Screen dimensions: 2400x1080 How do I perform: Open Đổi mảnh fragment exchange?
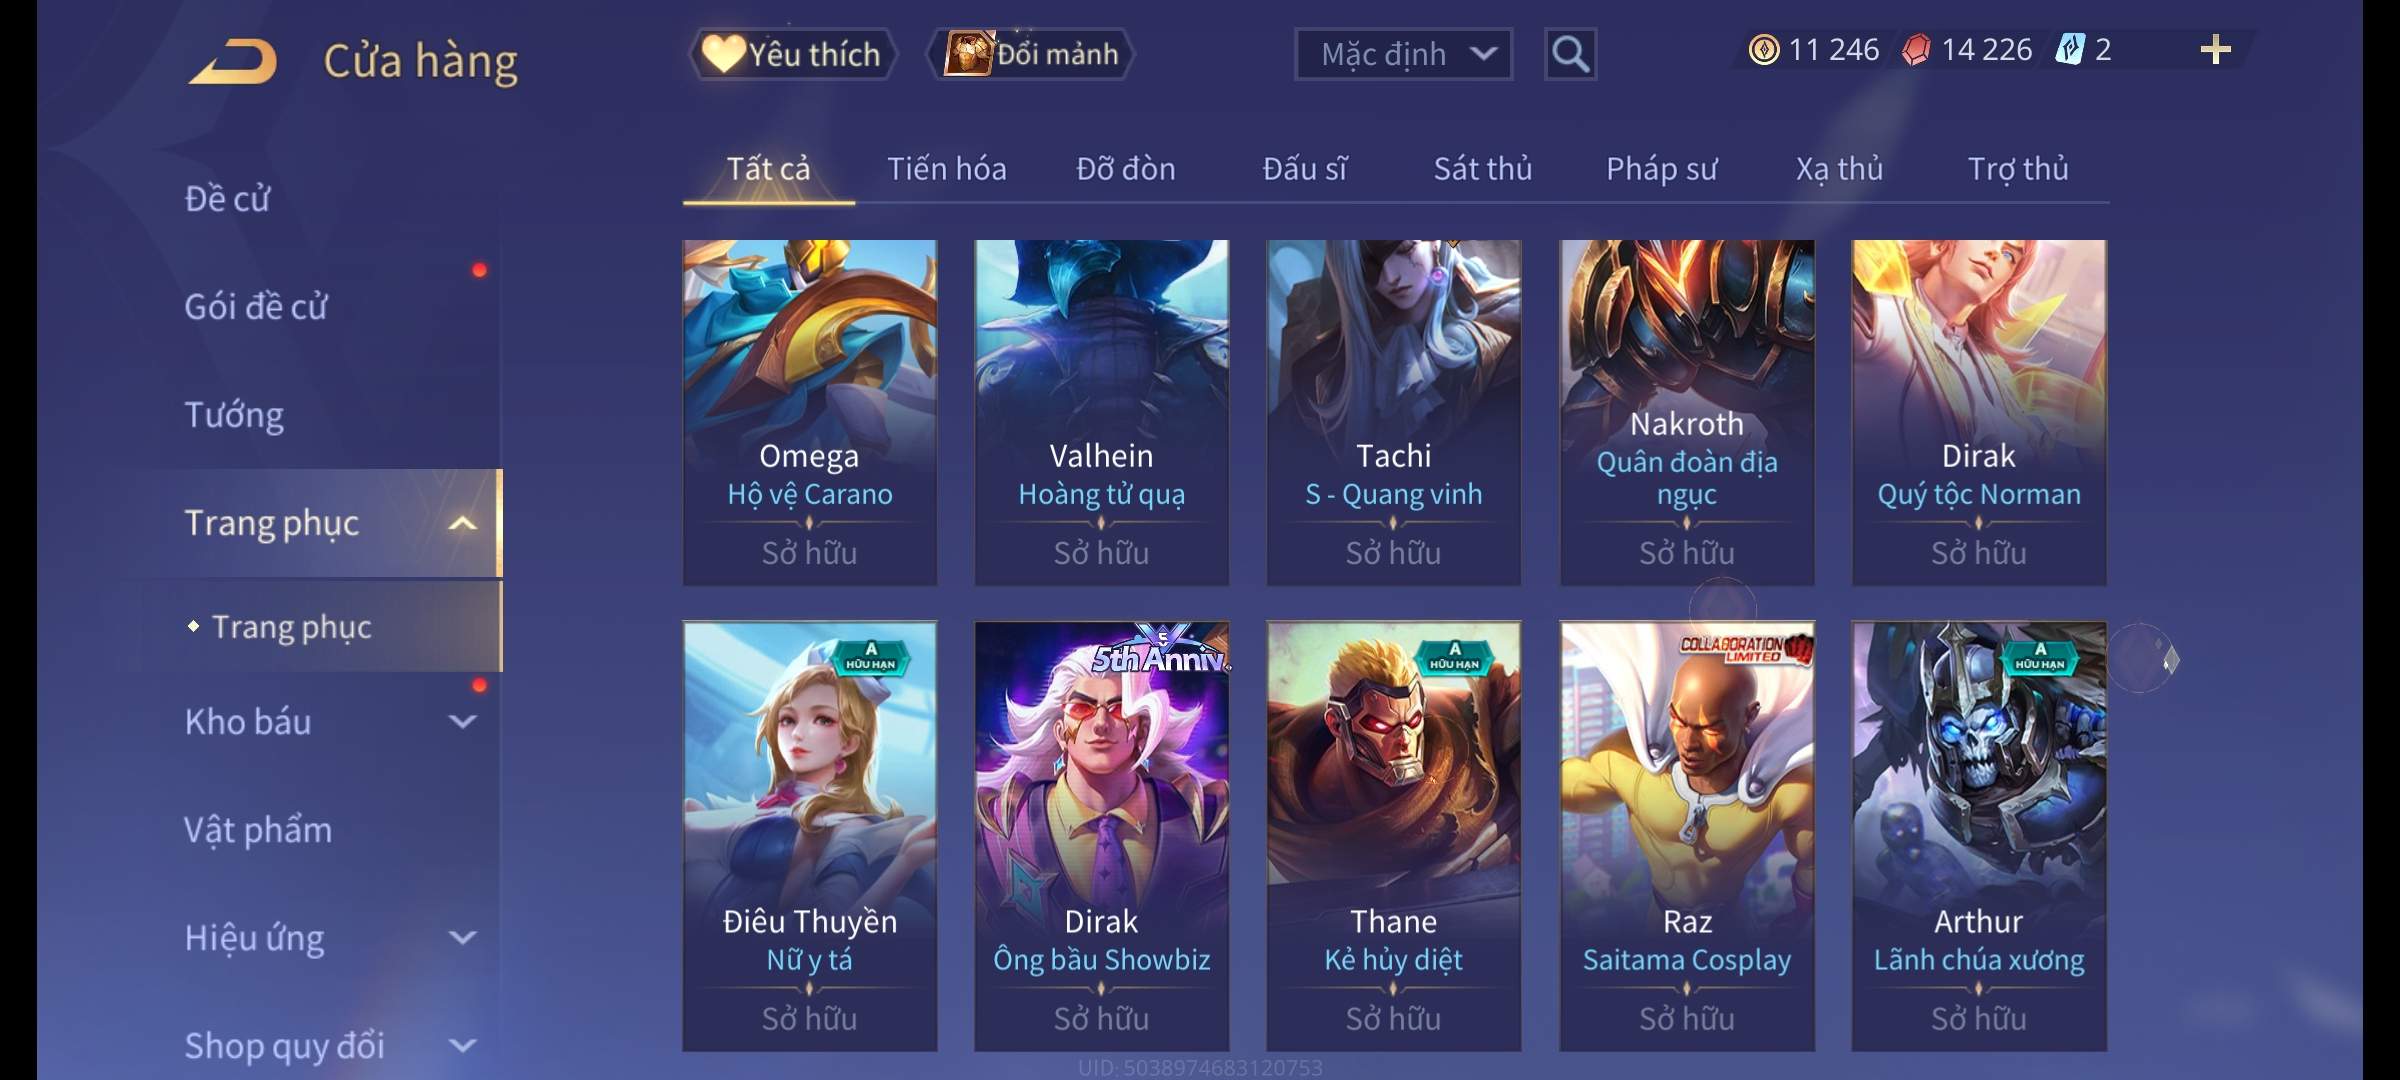[x=1031, y=54]
